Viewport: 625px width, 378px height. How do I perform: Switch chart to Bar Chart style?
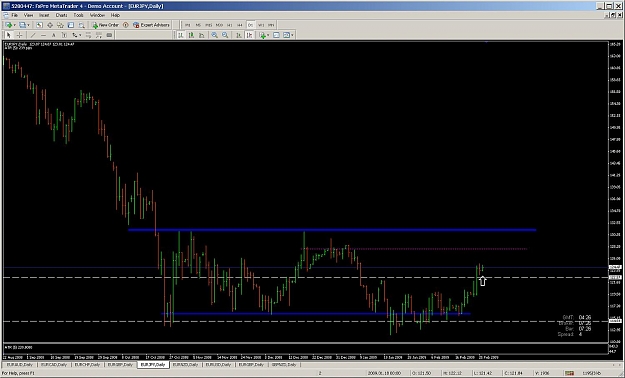coord(181,35)
